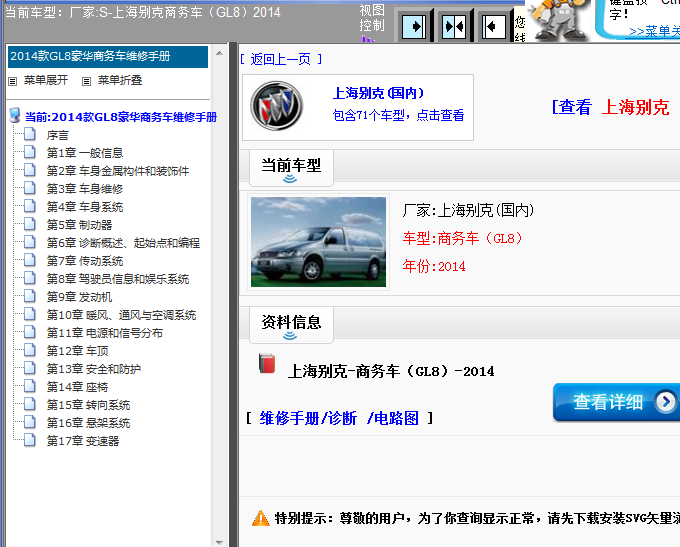The width and height of the screenshot is (680, 547).
Task: Click the 菜单折叠 list icon
Action: [86, 81]
